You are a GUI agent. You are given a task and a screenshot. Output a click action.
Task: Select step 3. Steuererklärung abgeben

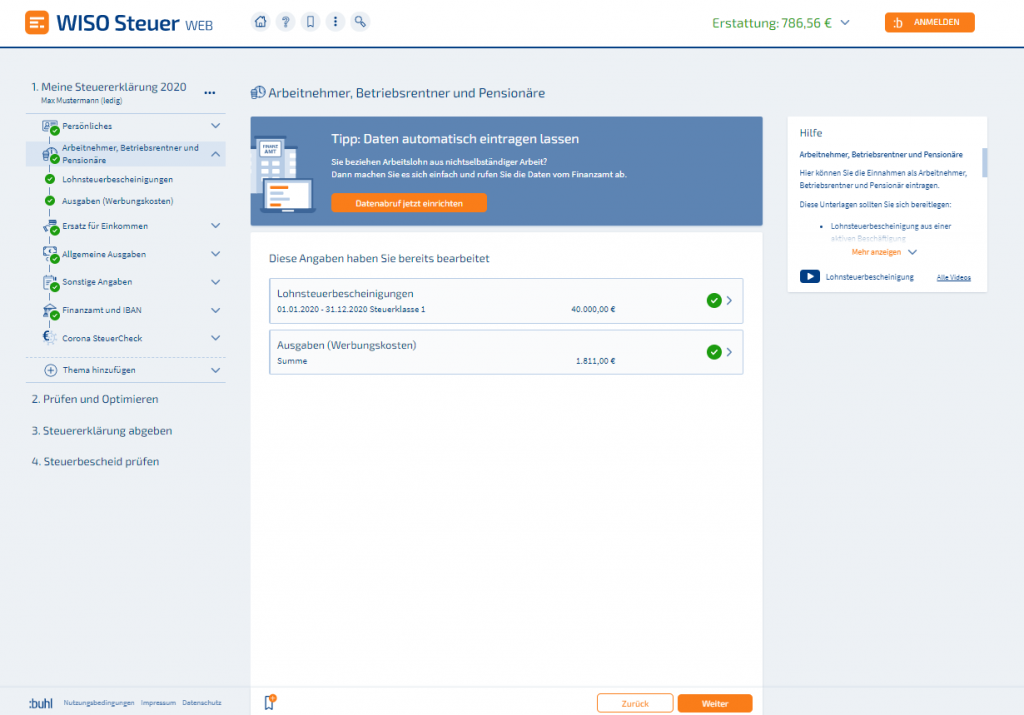[x=101, y=431]
